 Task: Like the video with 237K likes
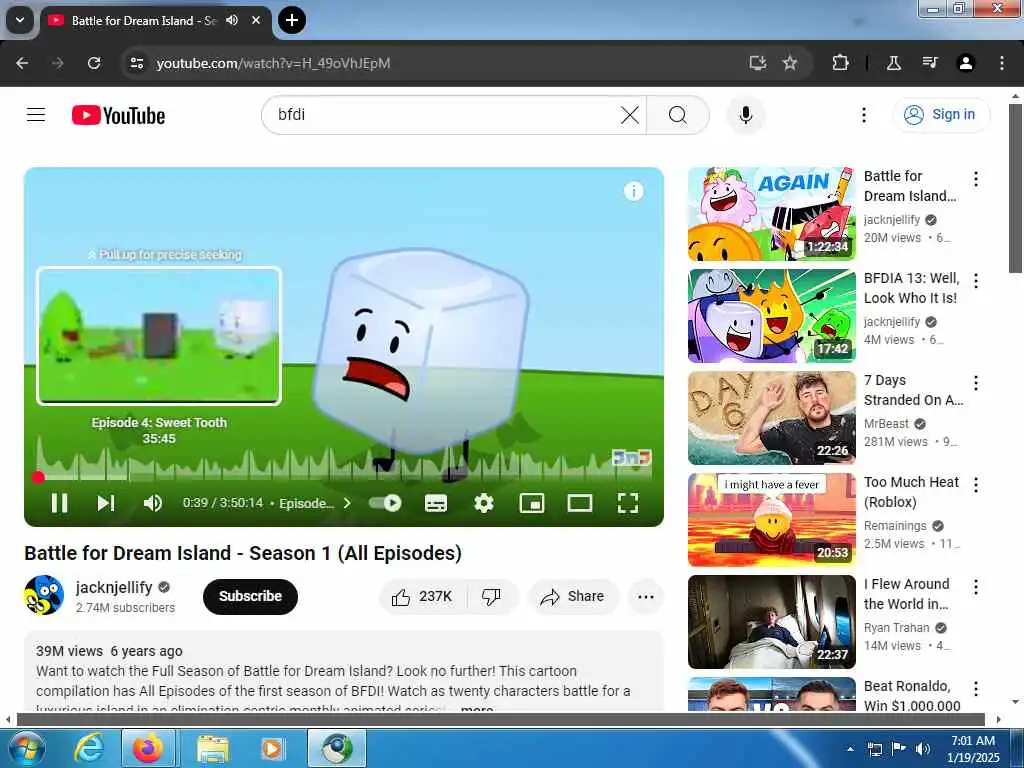pyautogui.click(x=423, y=596)
